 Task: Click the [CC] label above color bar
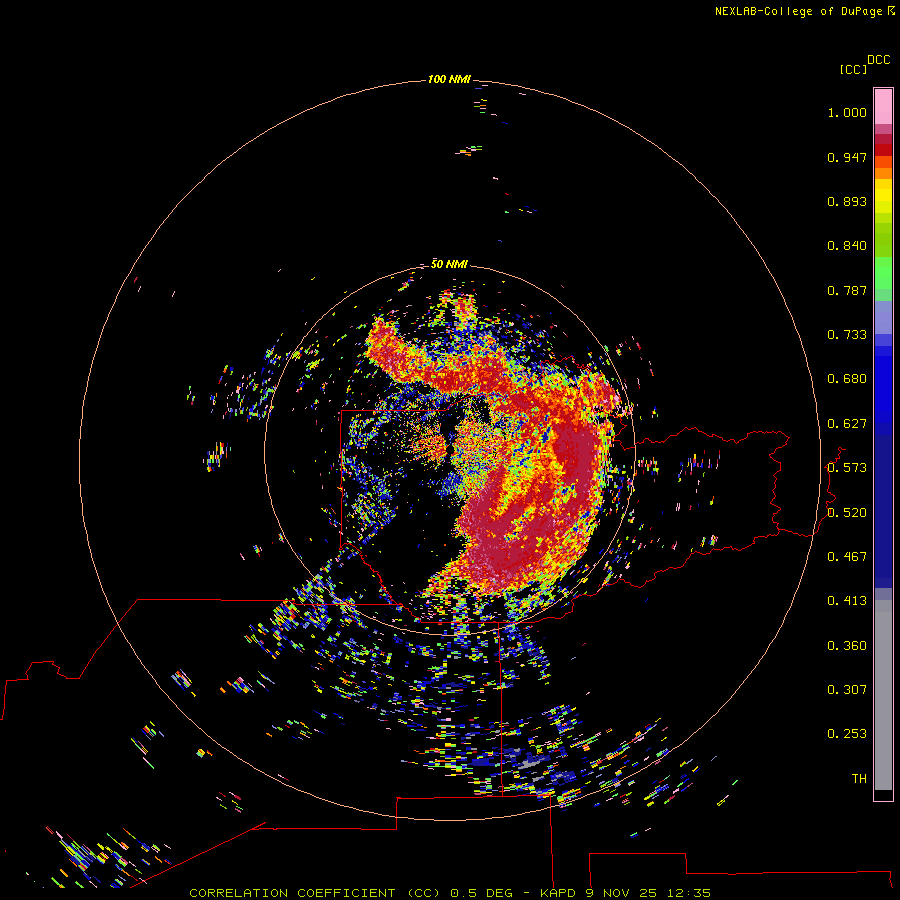[x=853, y=69]
